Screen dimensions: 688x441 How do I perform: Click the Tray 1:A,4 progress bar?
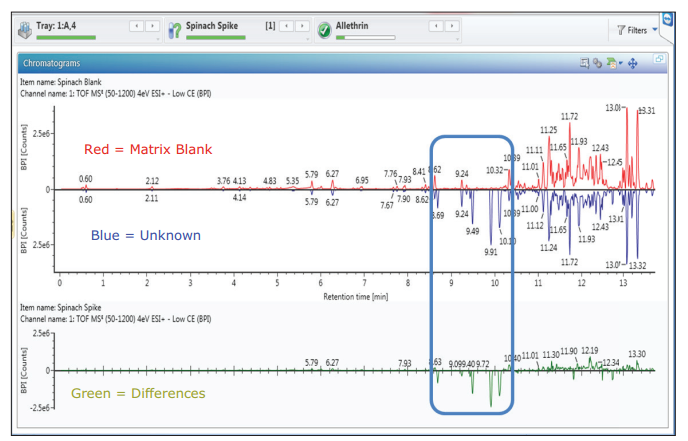click(x=66, y=38)
